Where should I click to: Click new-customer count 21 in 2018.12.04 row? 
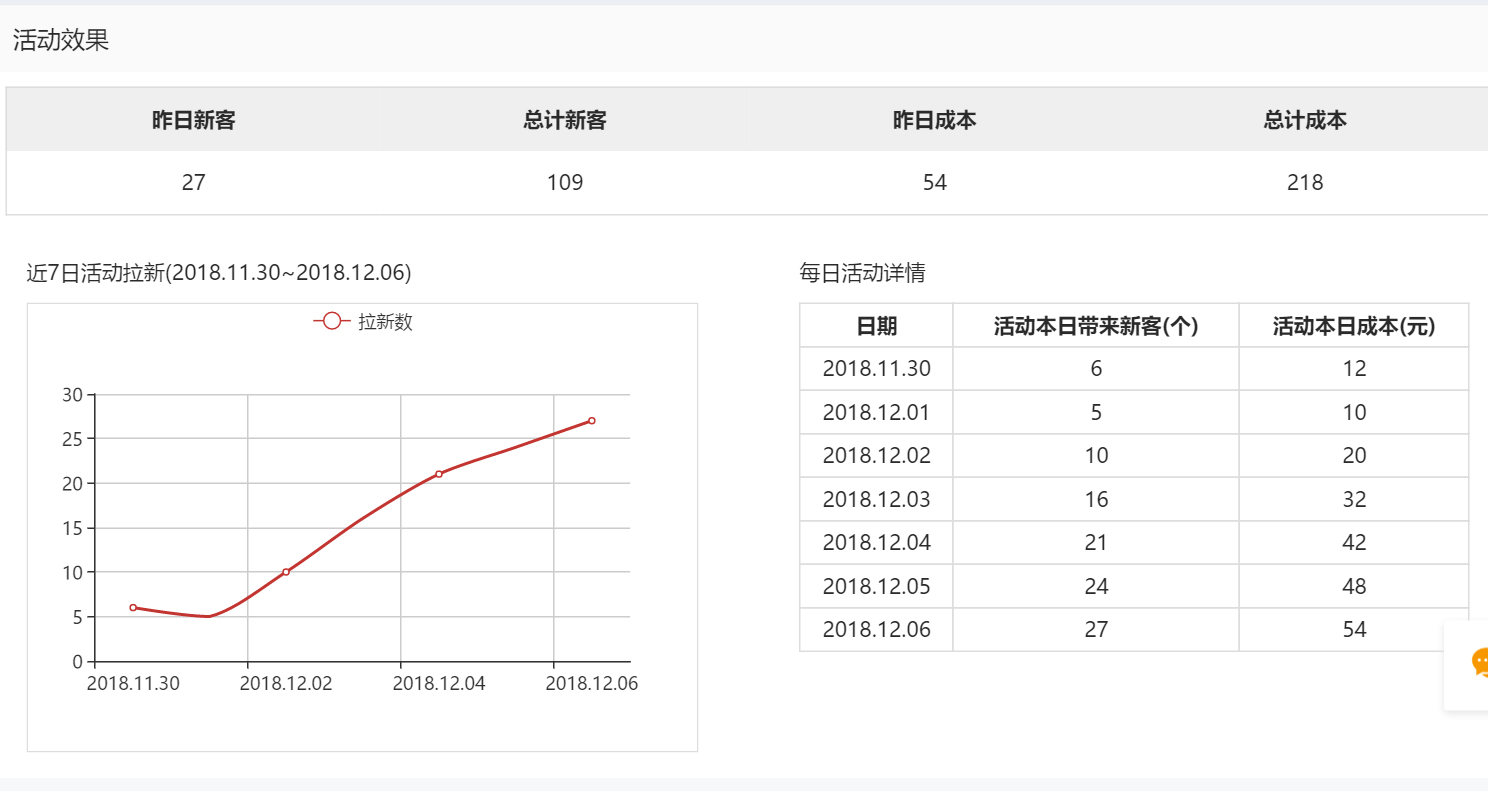[x=1096, y=543]
